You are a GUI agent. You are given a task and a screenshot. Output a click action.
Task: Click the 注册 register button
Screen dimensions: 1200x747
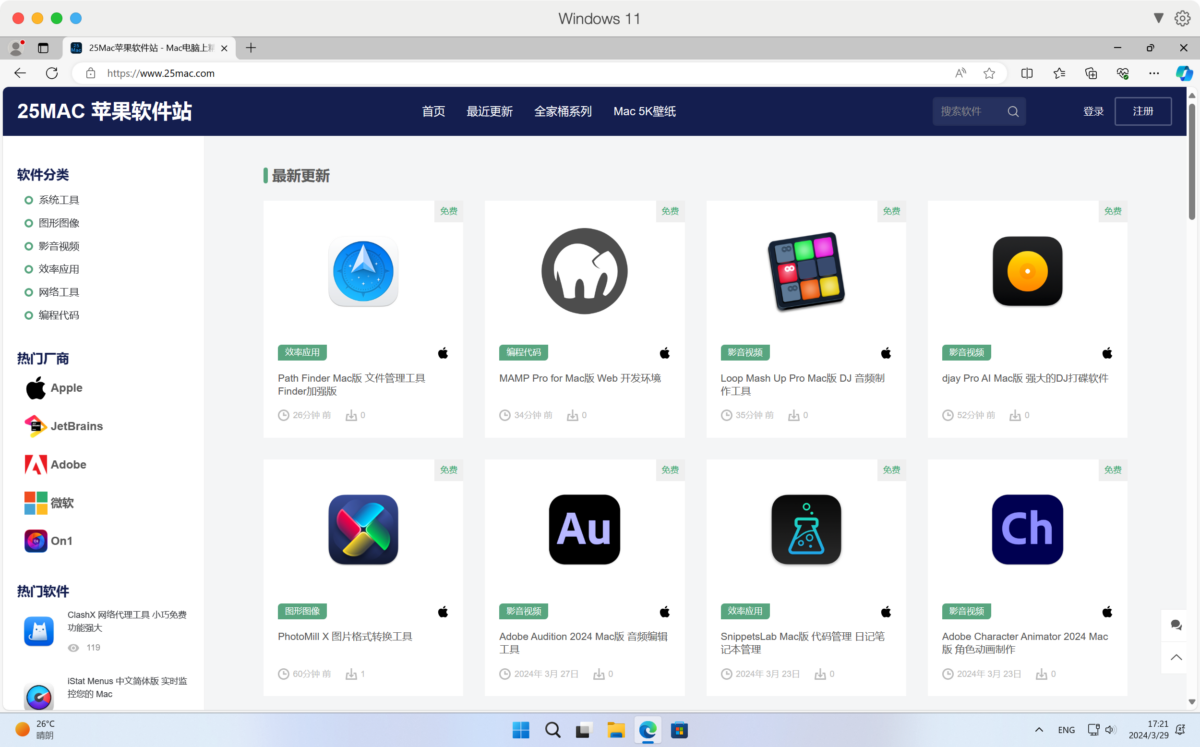[1143, 112]
